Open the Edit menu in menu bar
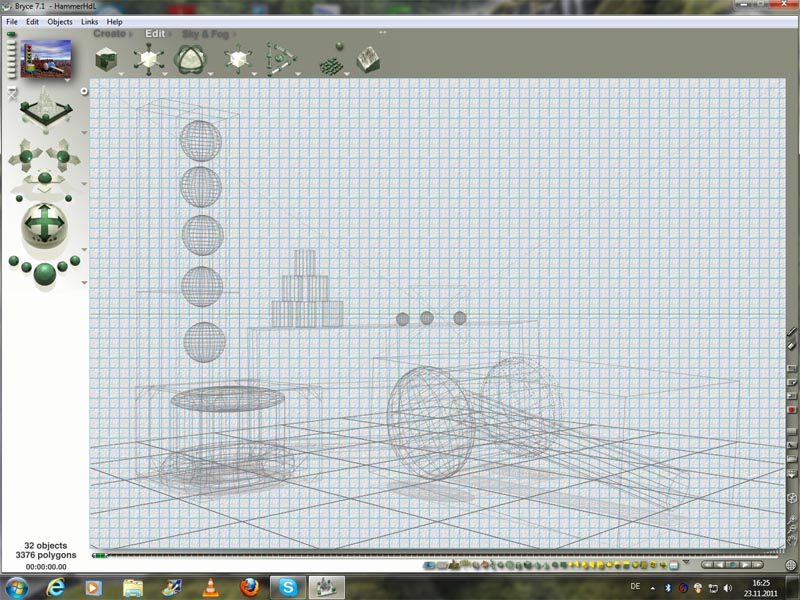The height and width of the screenshot is (600, 800). click(32, 22)
